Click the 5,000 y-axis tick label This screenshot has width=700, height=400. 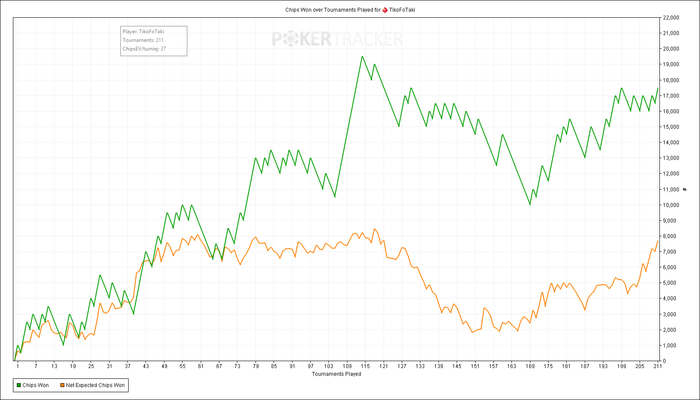point(669,283)
